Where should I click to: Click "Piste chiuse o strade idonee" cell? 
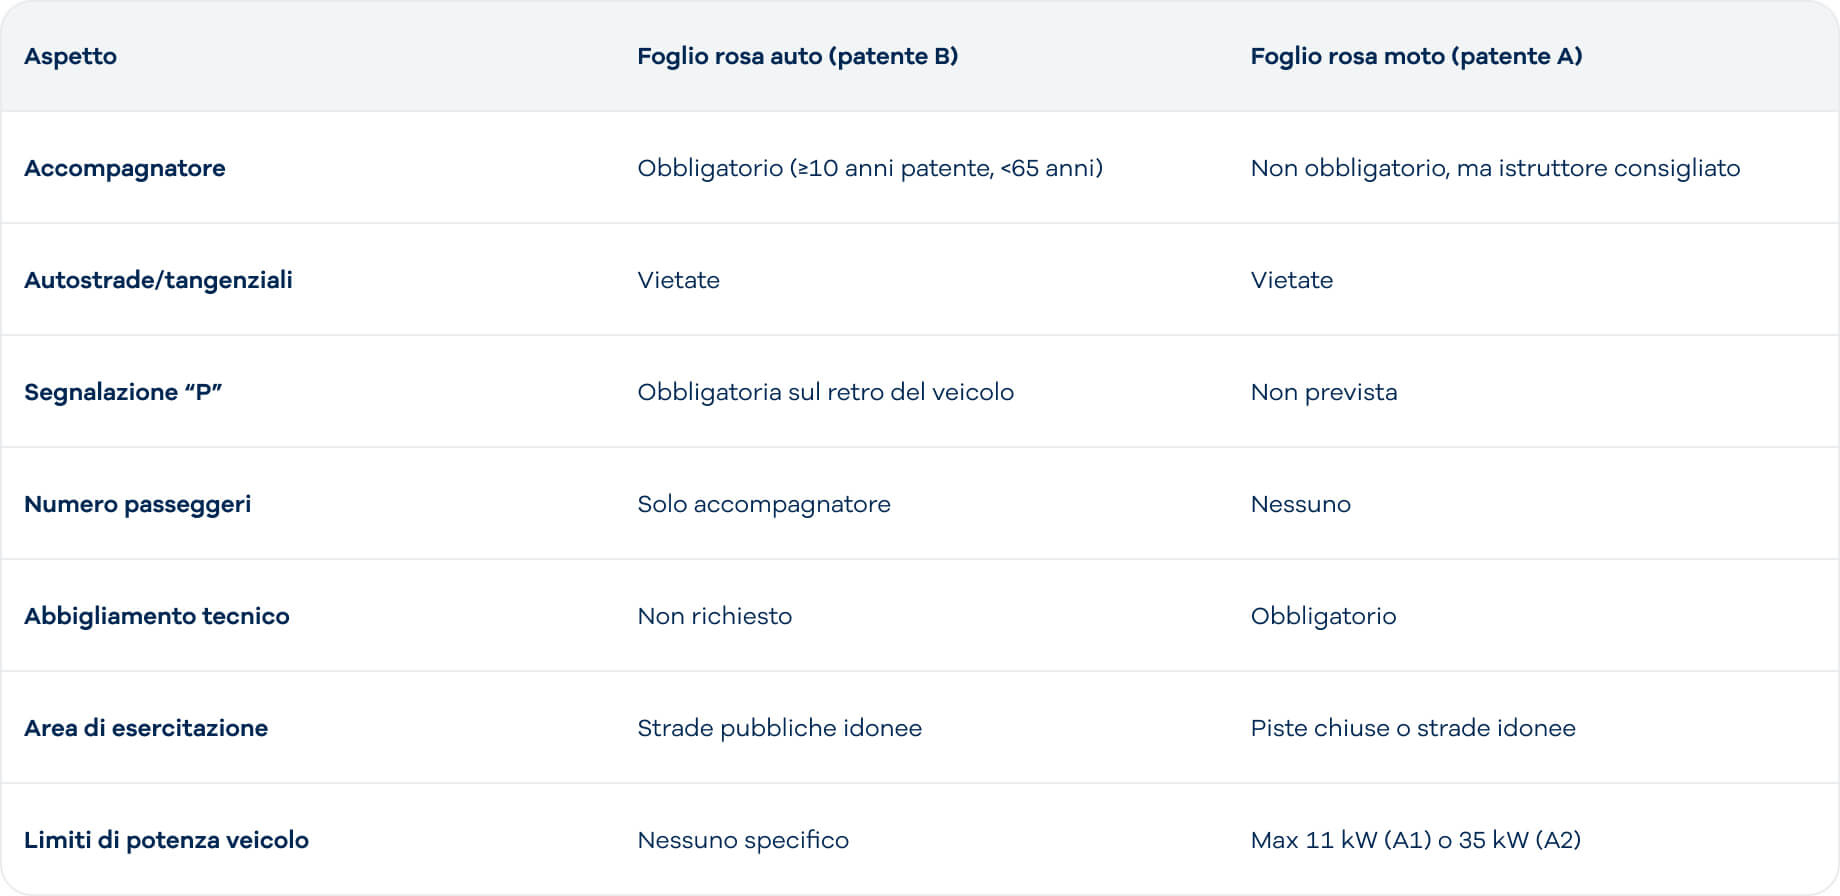click(x=1412, y=728)
